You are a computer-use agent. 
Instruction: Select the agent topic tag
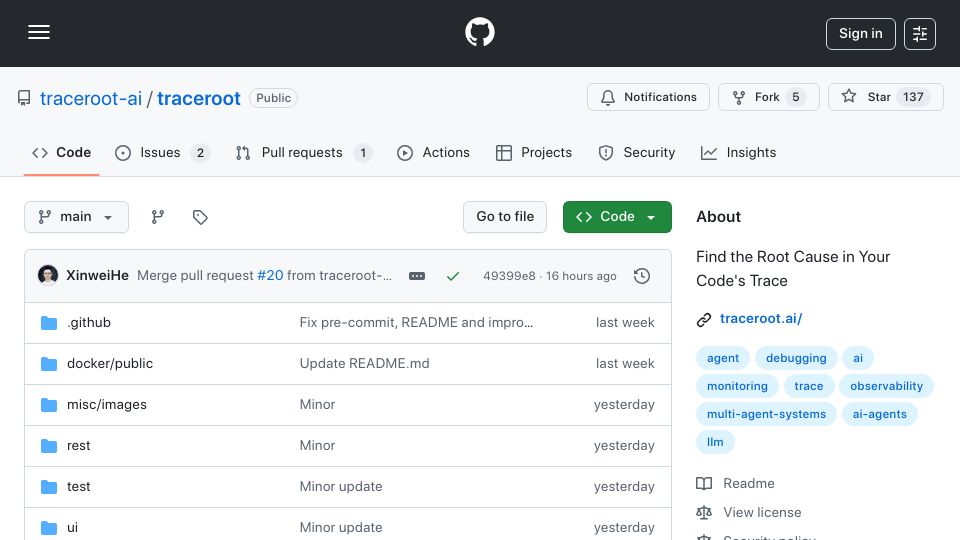click(x=722, y=358)
